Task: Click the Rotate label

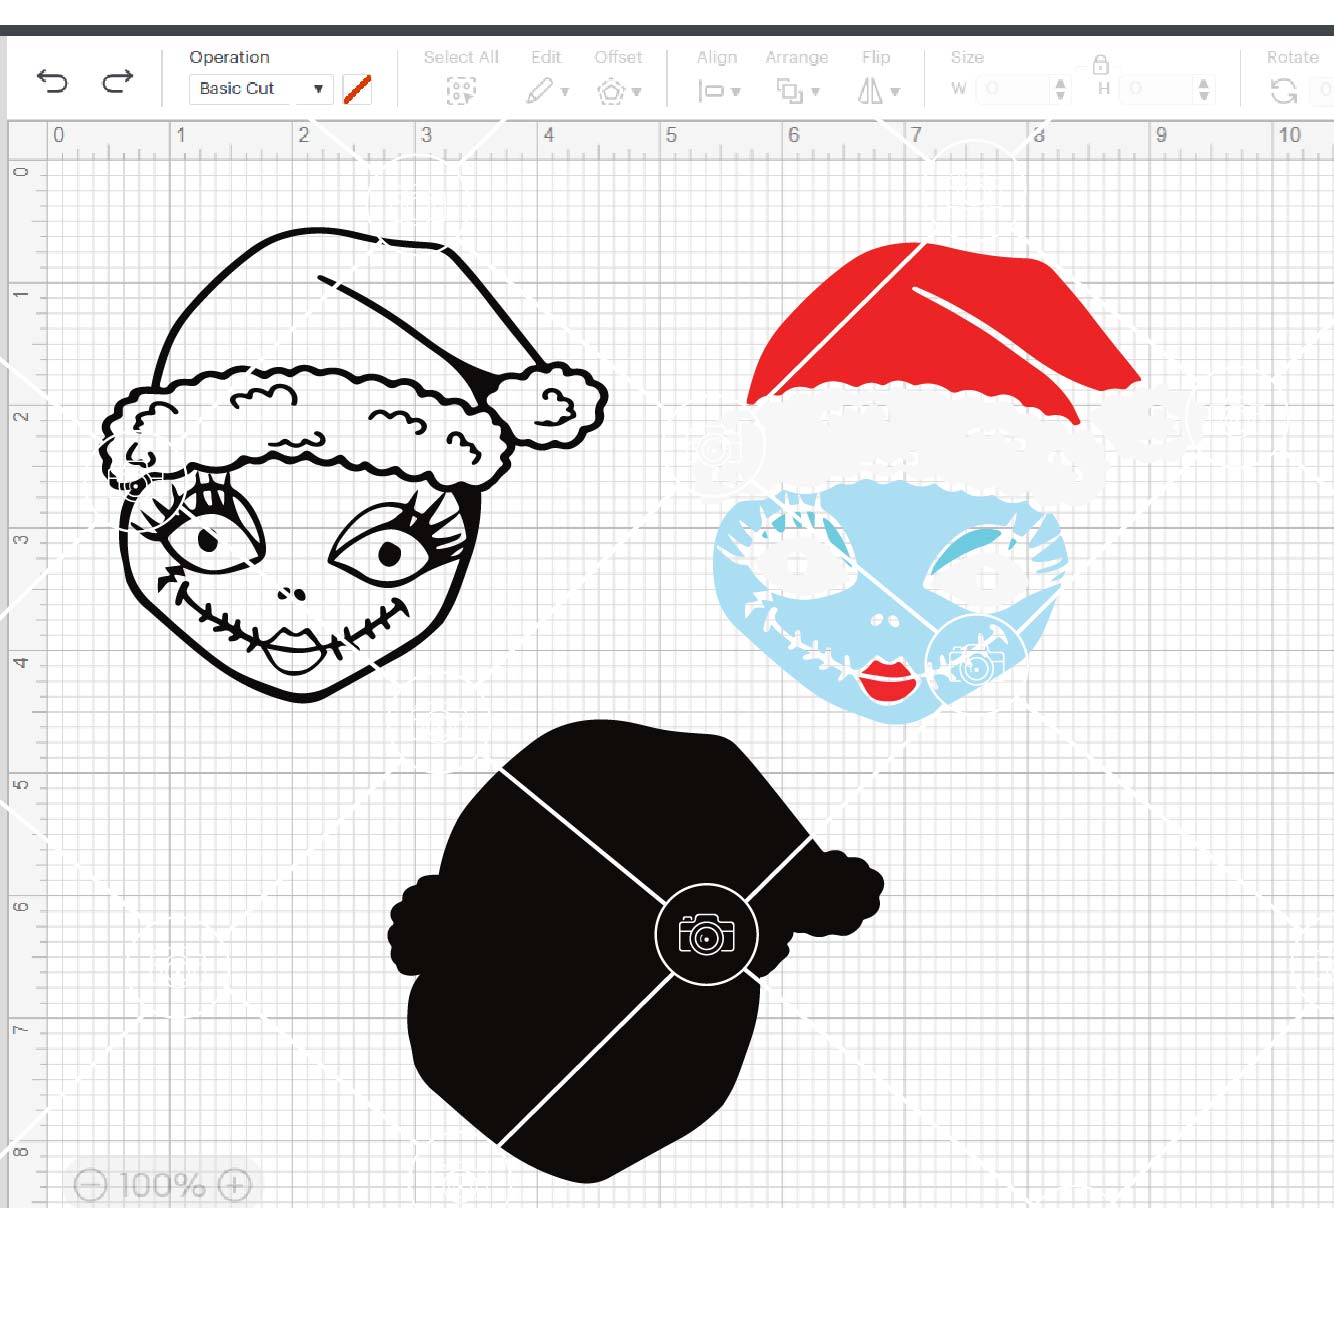Action: click(x=1292, y=57)
